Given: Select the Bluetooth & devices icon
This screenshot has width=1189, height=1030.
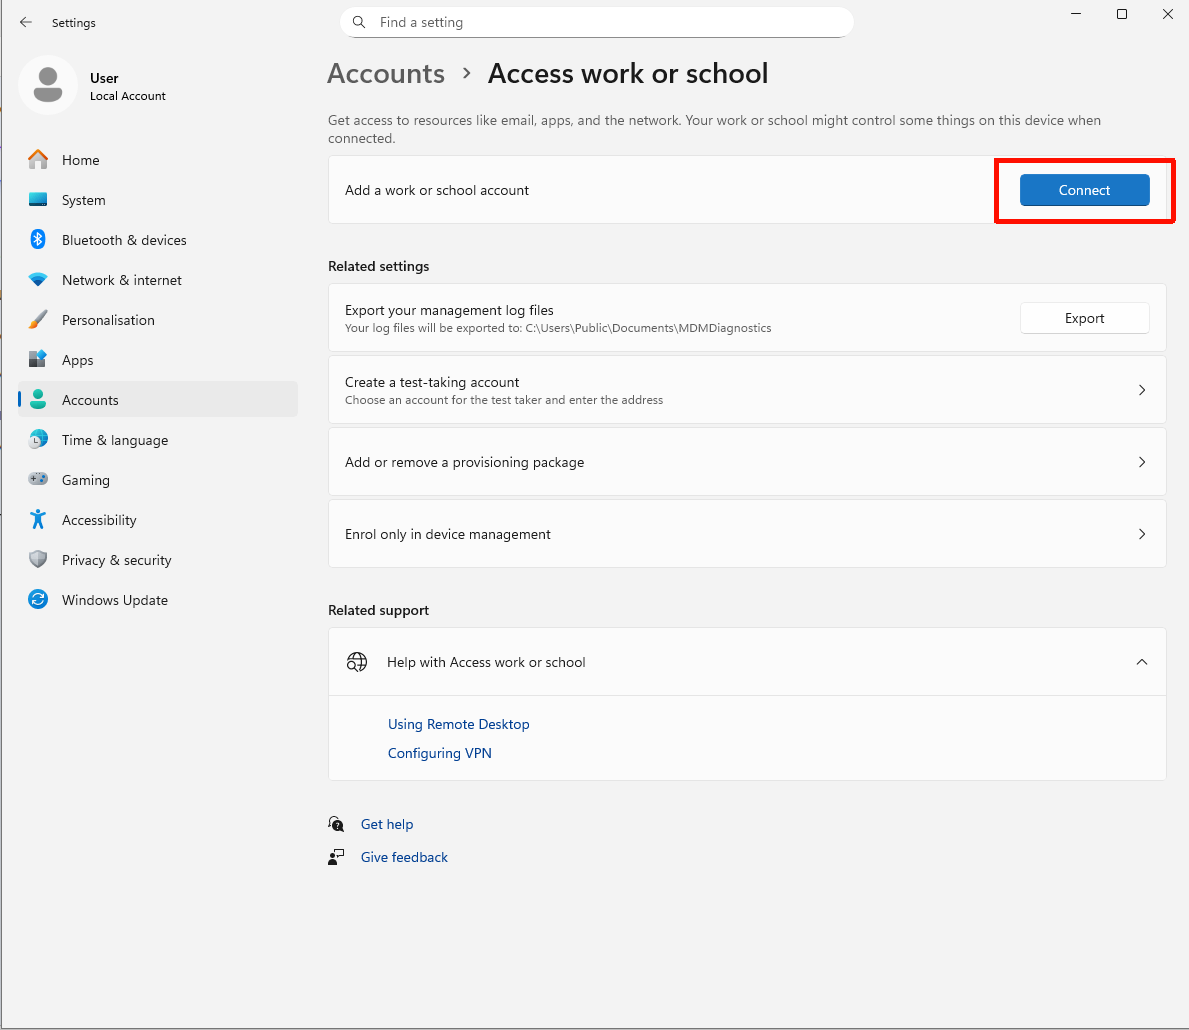Looking at the screenshot, I should click(38, 240).
